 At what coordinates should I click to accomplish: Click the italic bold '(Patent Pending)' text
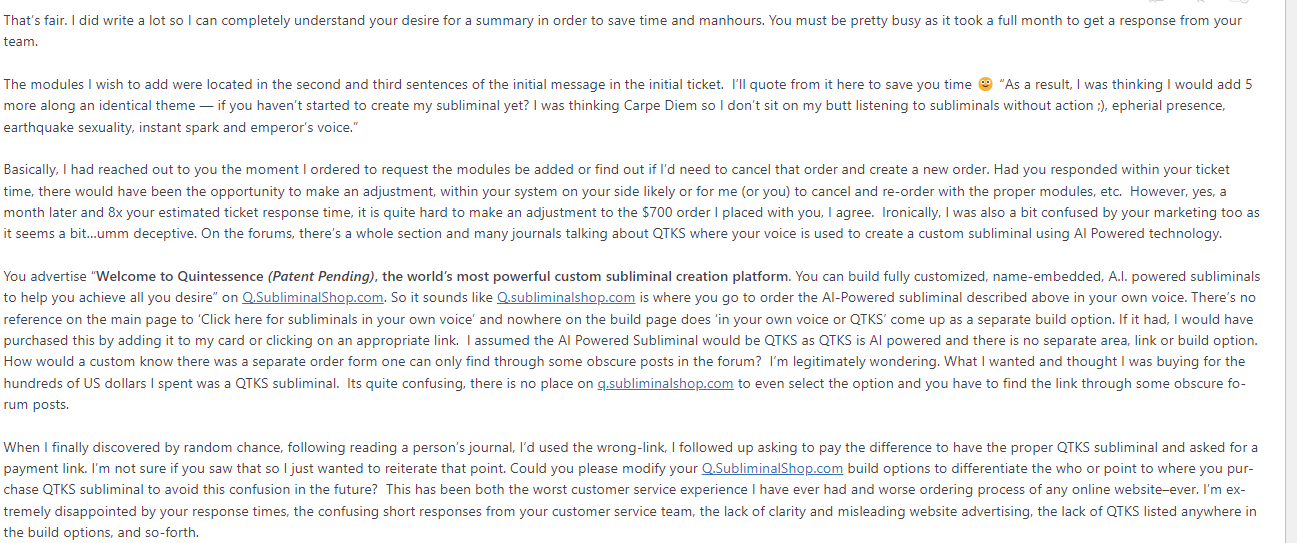click(321, 276)
